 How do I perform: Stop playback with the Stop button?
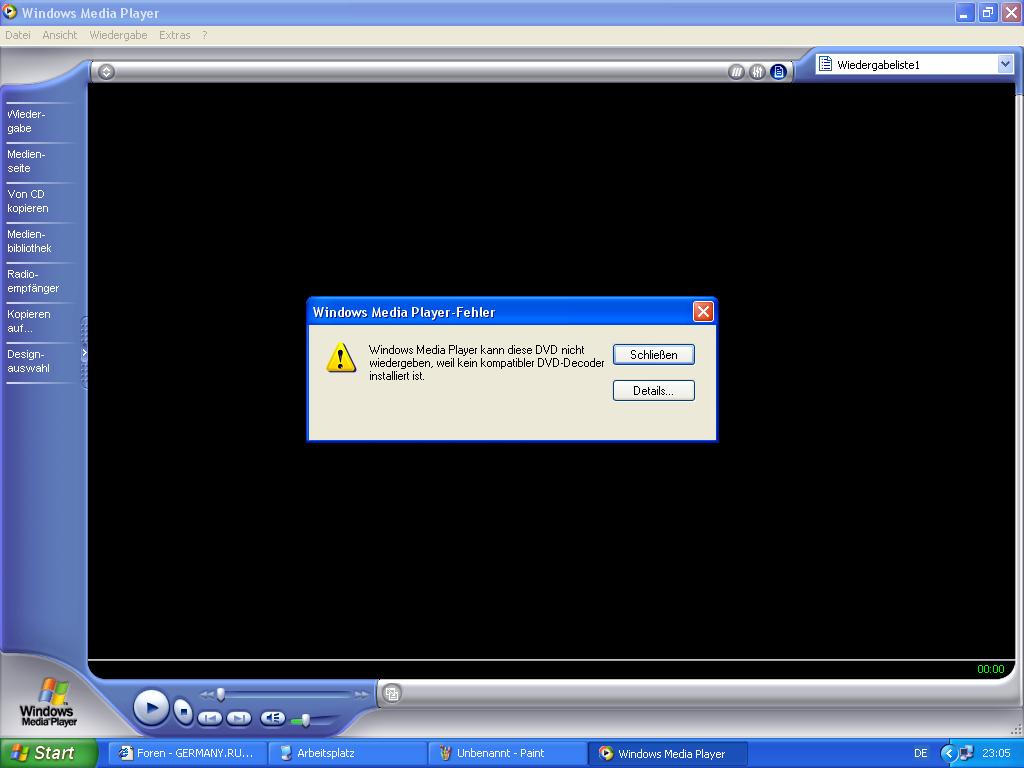184,711
